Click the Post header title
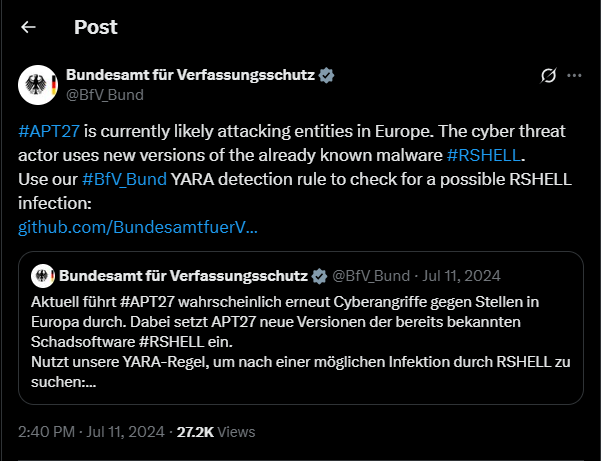Viewport: 601px width, 461px height. coord(96,27)
